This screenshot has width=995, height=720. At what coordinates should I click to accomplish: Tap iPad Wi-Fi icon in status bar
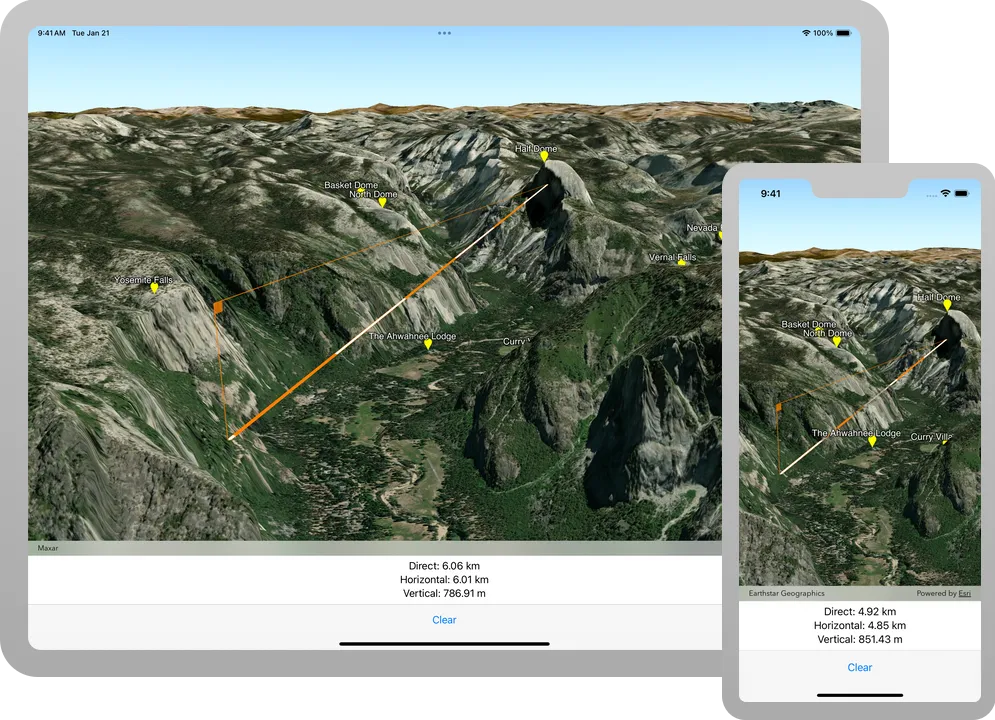806,33
